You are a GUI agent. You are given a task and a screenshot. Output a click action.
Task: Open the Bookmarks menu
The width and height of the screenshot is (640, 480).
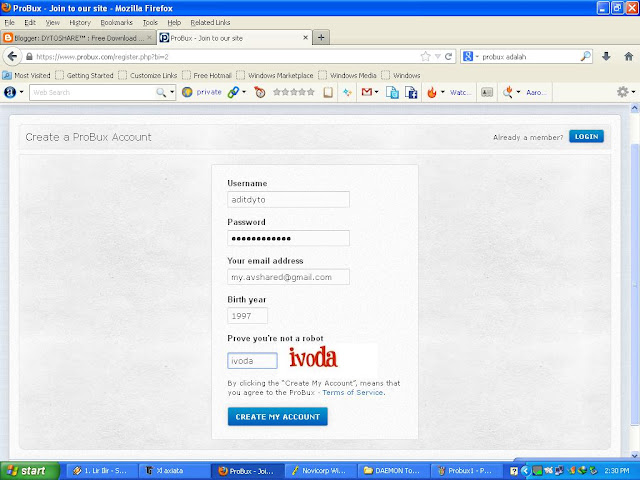tap(116, 22)
